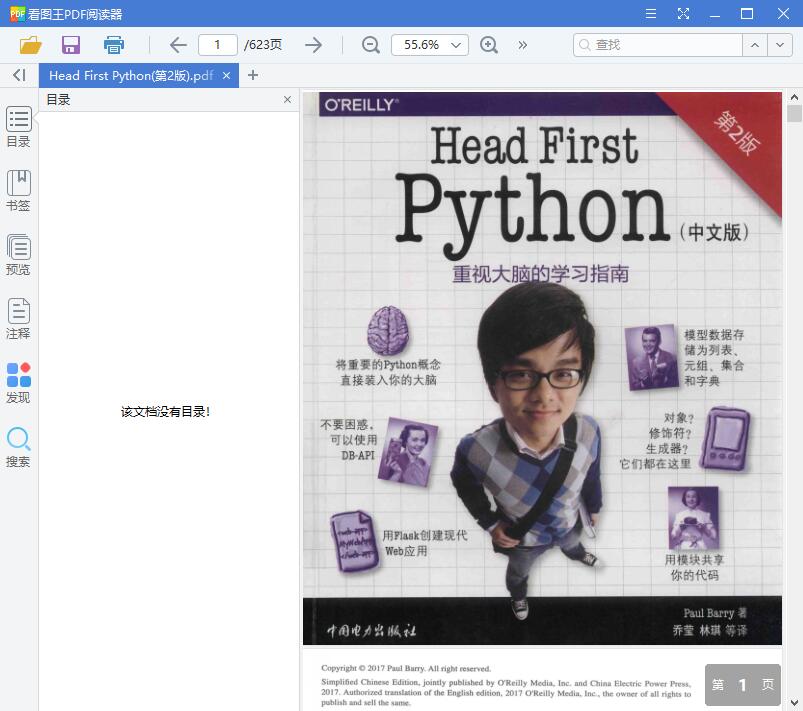The height and width of the screenshot is (711, 803).
Task: Click the 第 1 页 page indicator
Action: point(743,685)
